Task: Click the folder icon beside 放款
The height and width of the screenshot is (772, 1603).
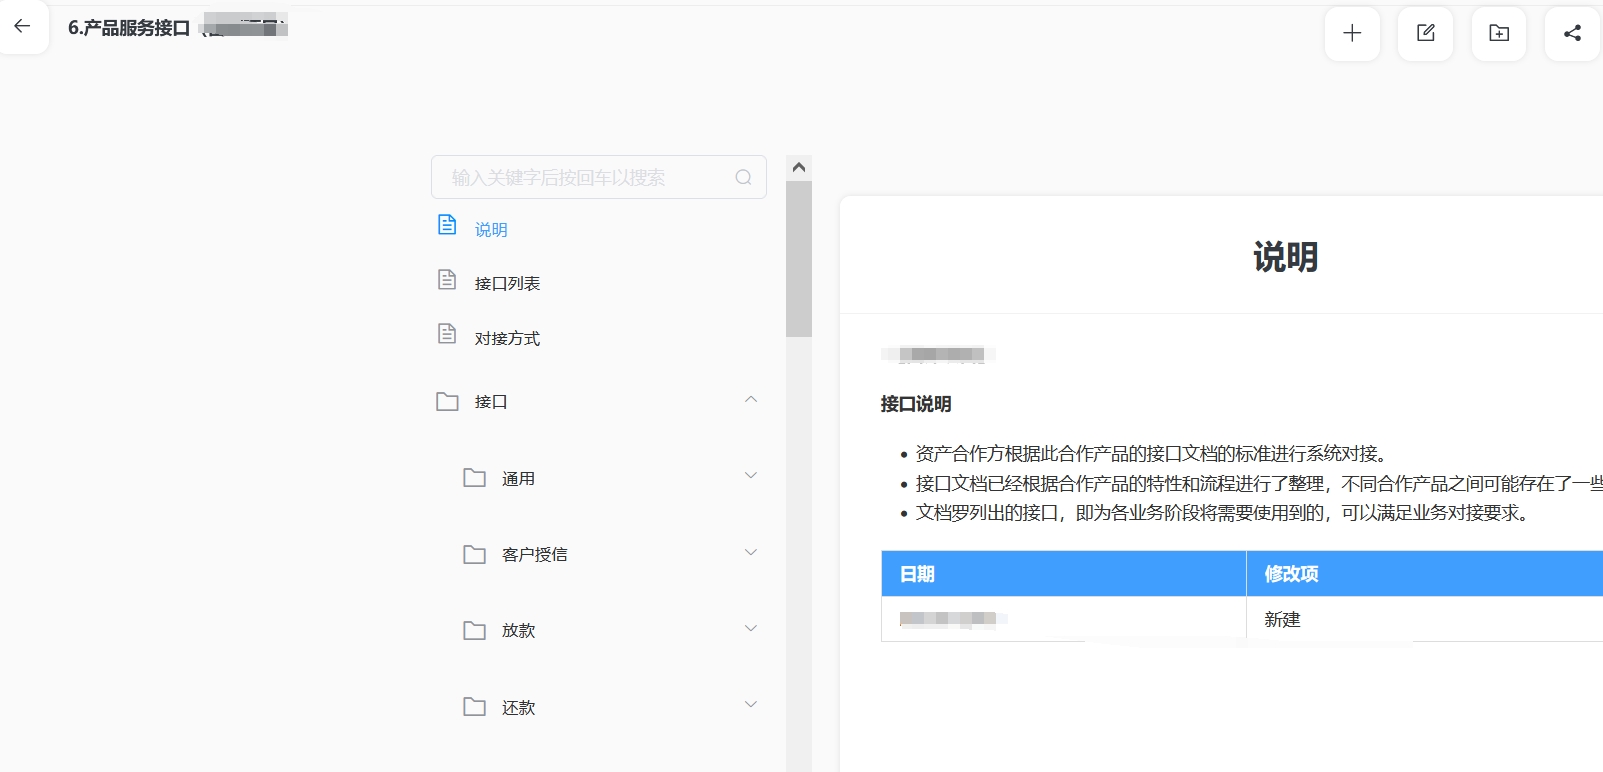Action: pyautogui.click(x=474, y=630)
